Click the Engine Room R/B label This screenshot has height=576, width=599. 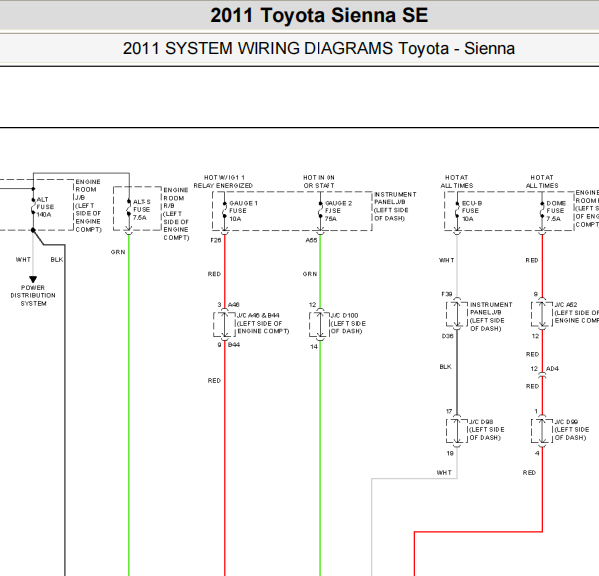tap(176, 214)
